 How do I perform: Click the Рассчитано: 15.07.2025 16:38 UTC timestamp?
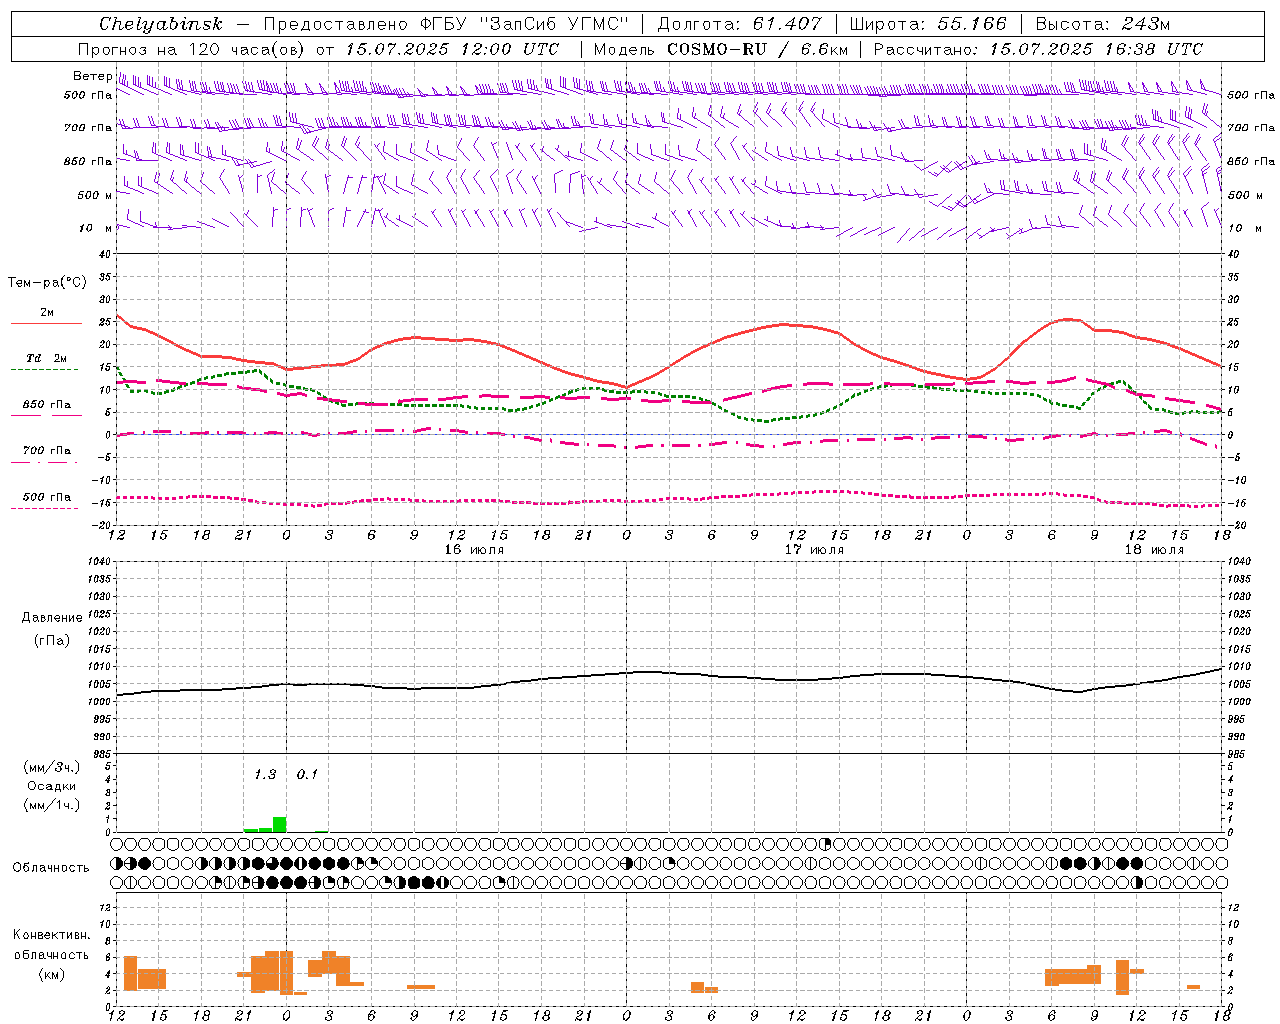coord(1038,49)
